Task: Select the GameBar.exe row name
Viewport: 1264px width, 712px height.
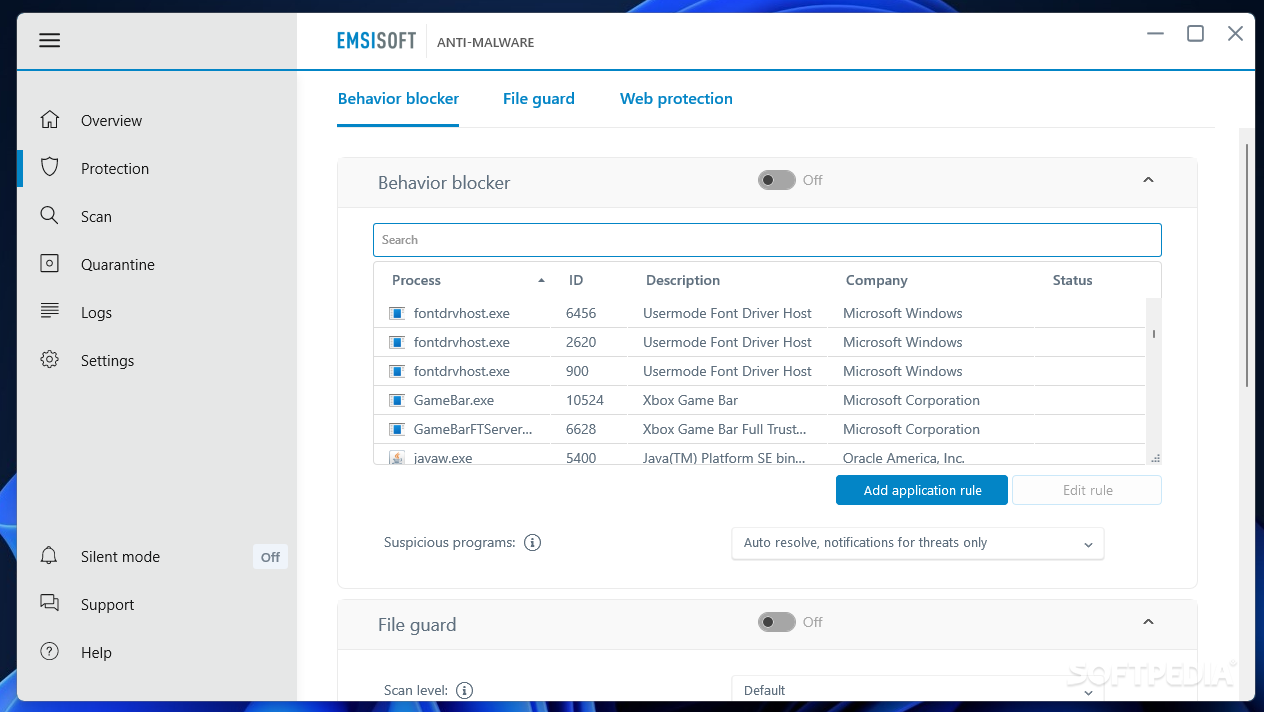Action: click(x=454, y=400)
